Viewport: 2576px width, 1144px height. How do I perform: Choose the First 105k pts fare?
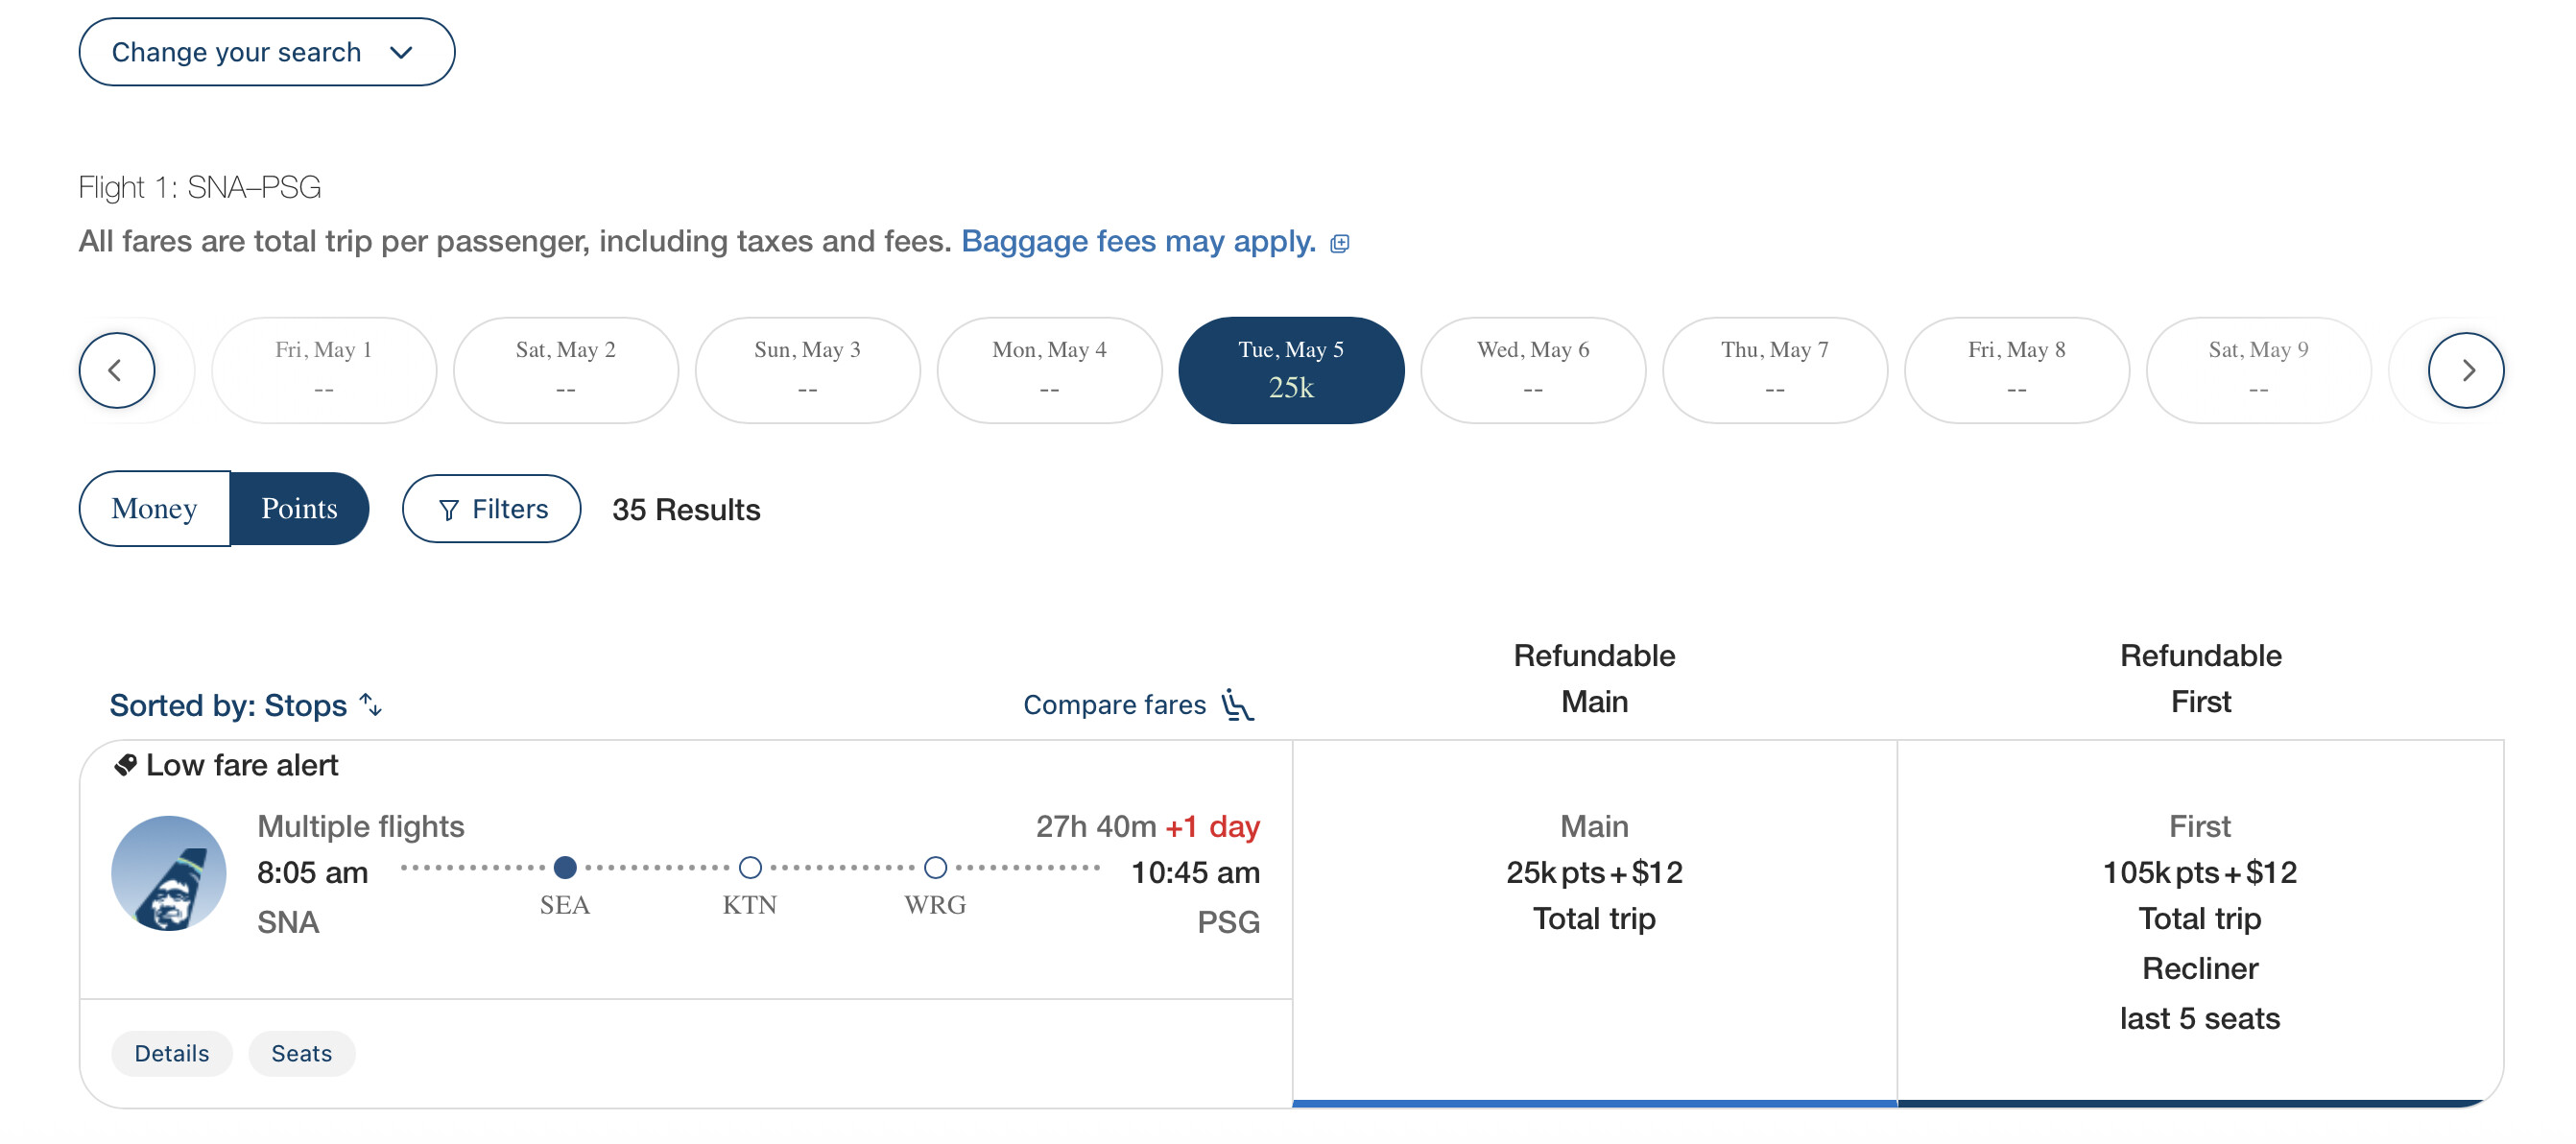[2199, 873]
